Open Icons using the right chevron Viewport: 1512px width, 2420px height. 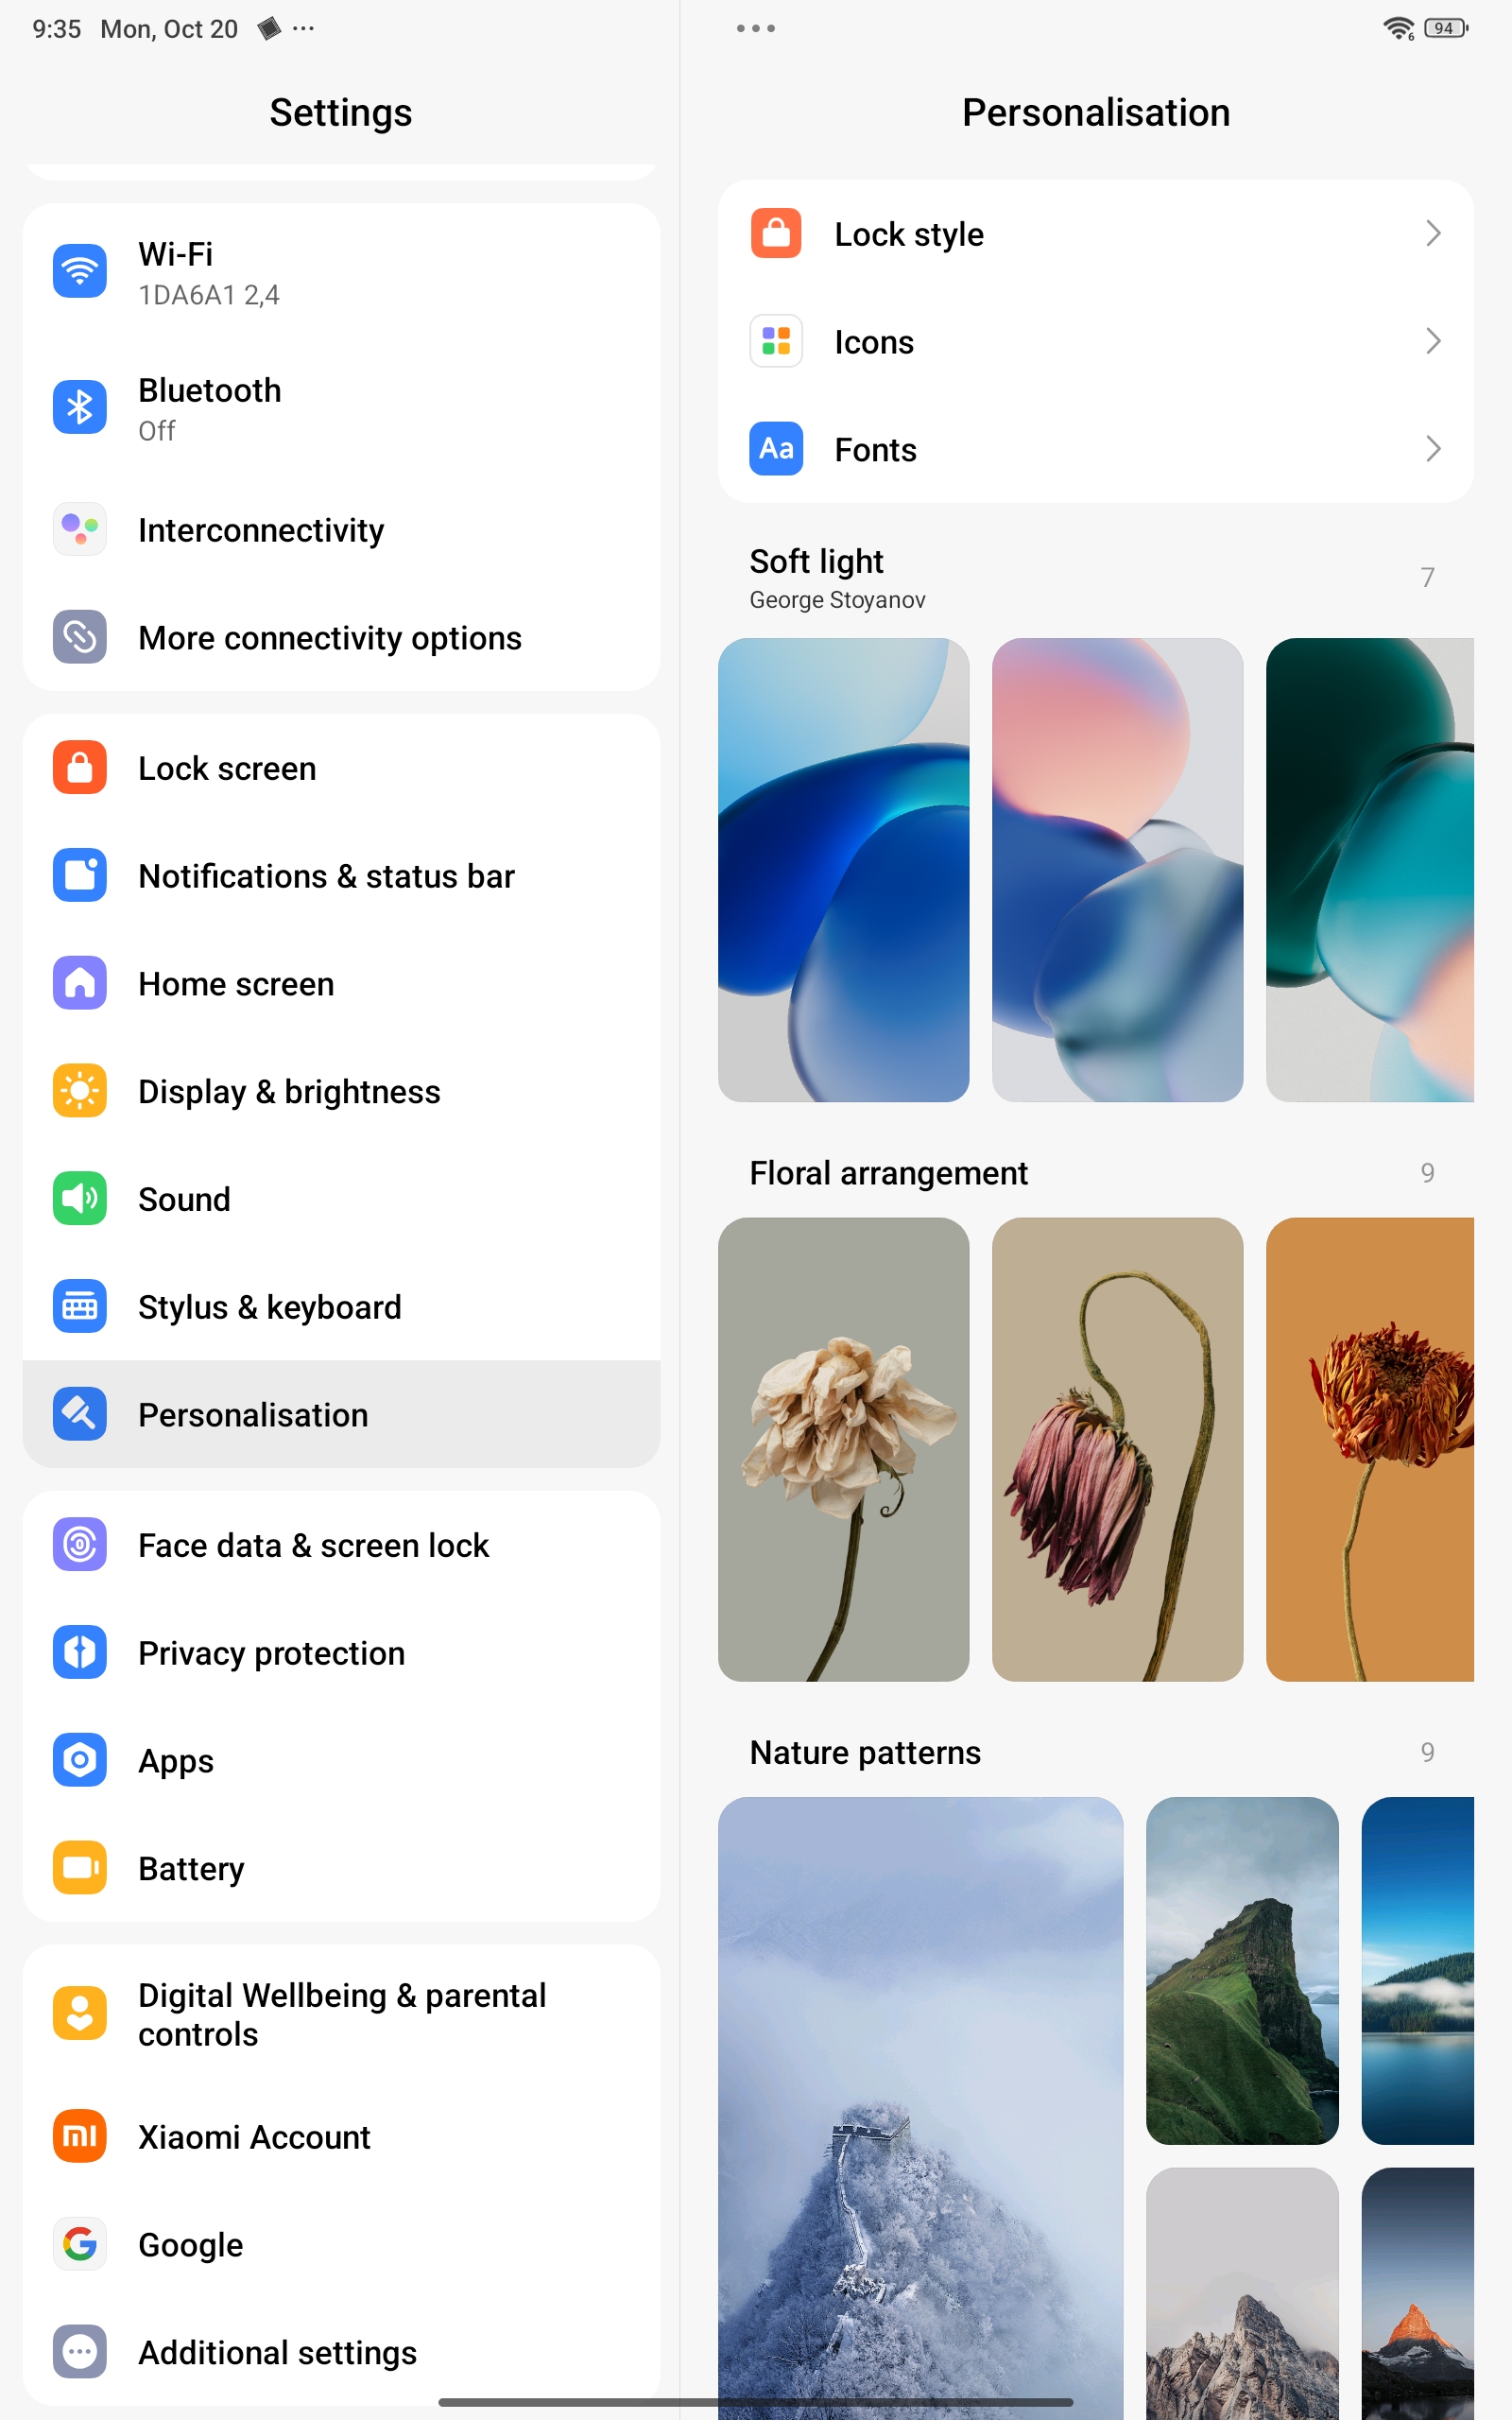(1432, 342)
